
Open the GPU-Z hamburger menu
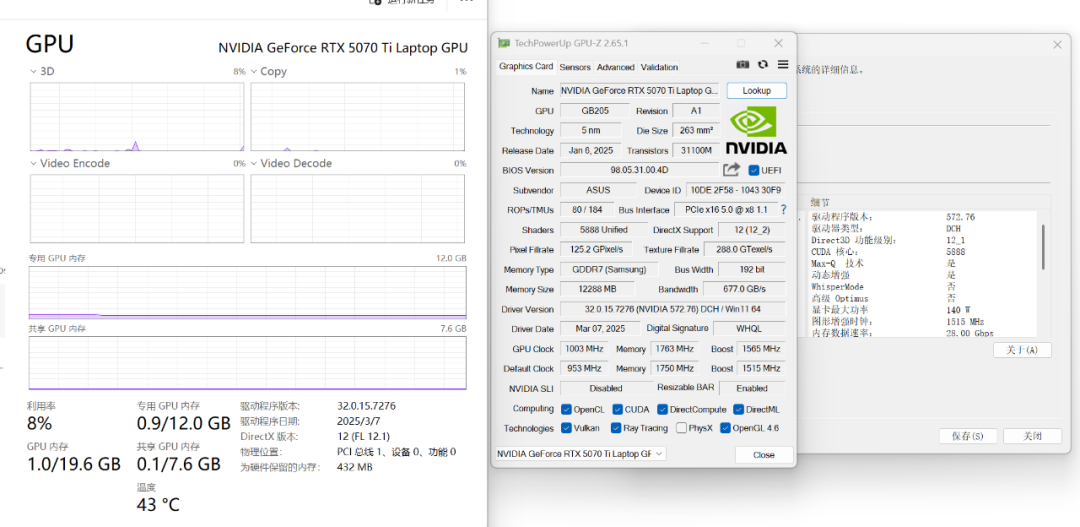pyautogui.click(x=782, y=64)
